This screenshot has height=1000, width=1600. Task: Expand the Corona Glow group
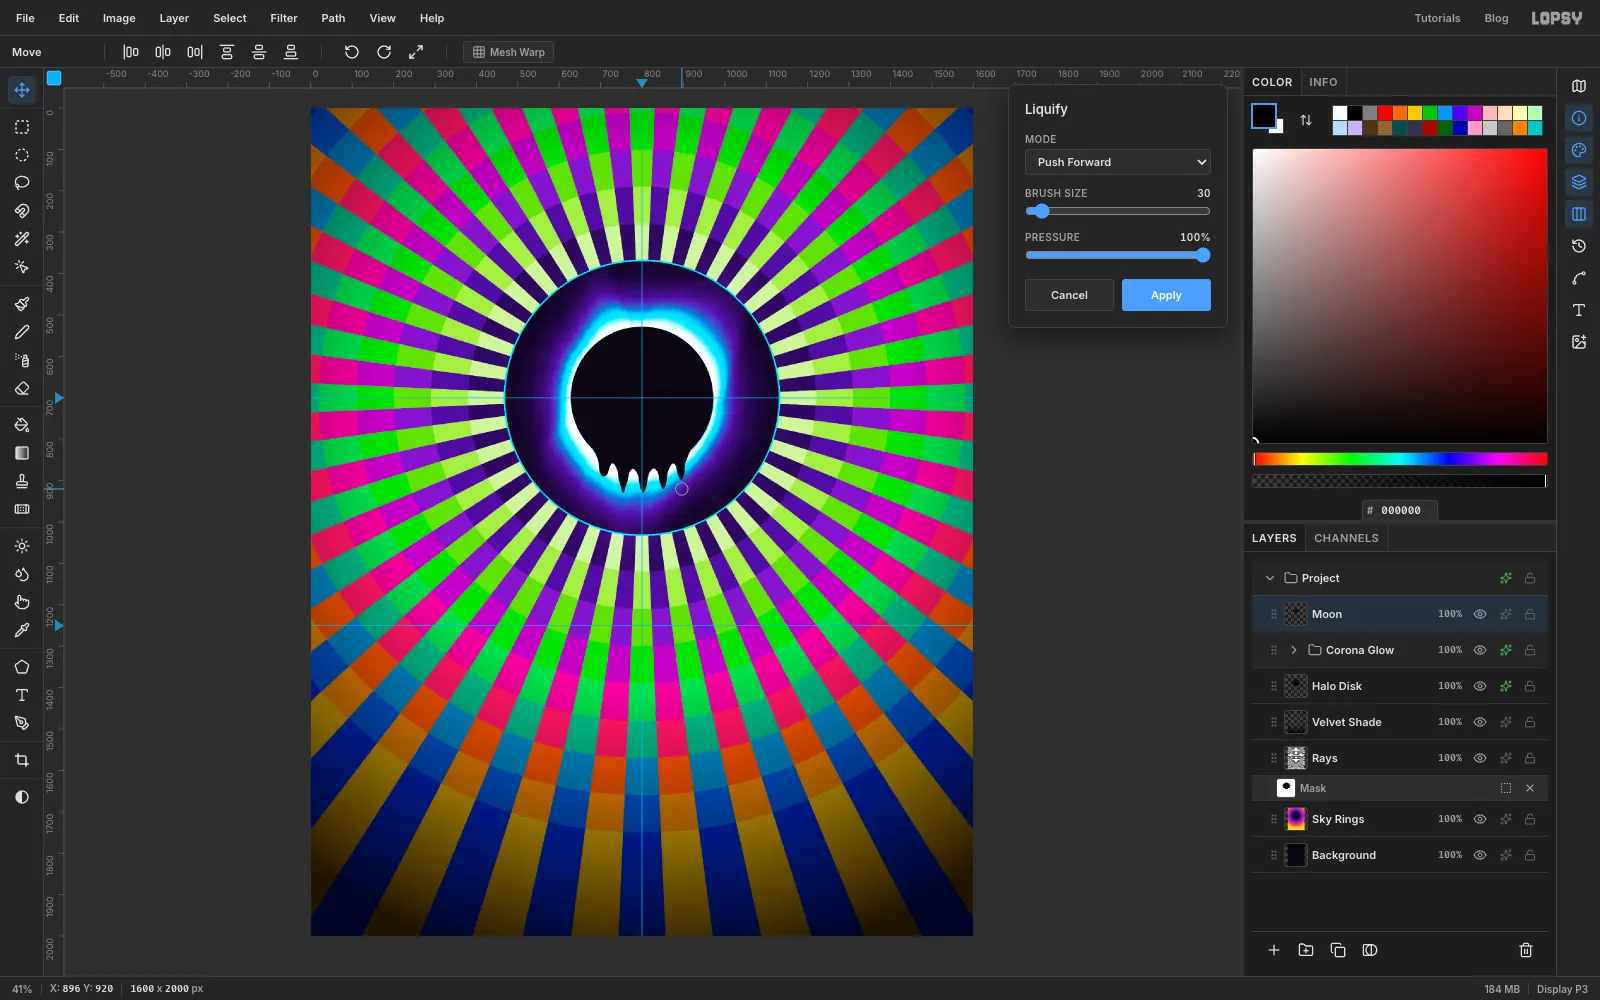point(1294,650)
